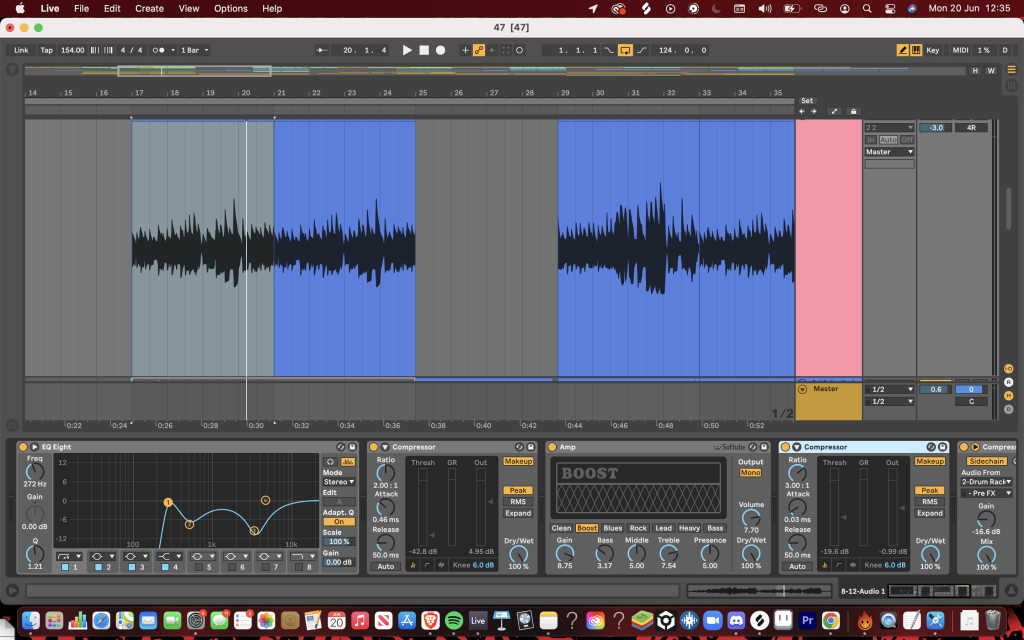1024x640 pixels.
Task: Click the Amp device hot-swap icon
Action: tap(752, 447)
